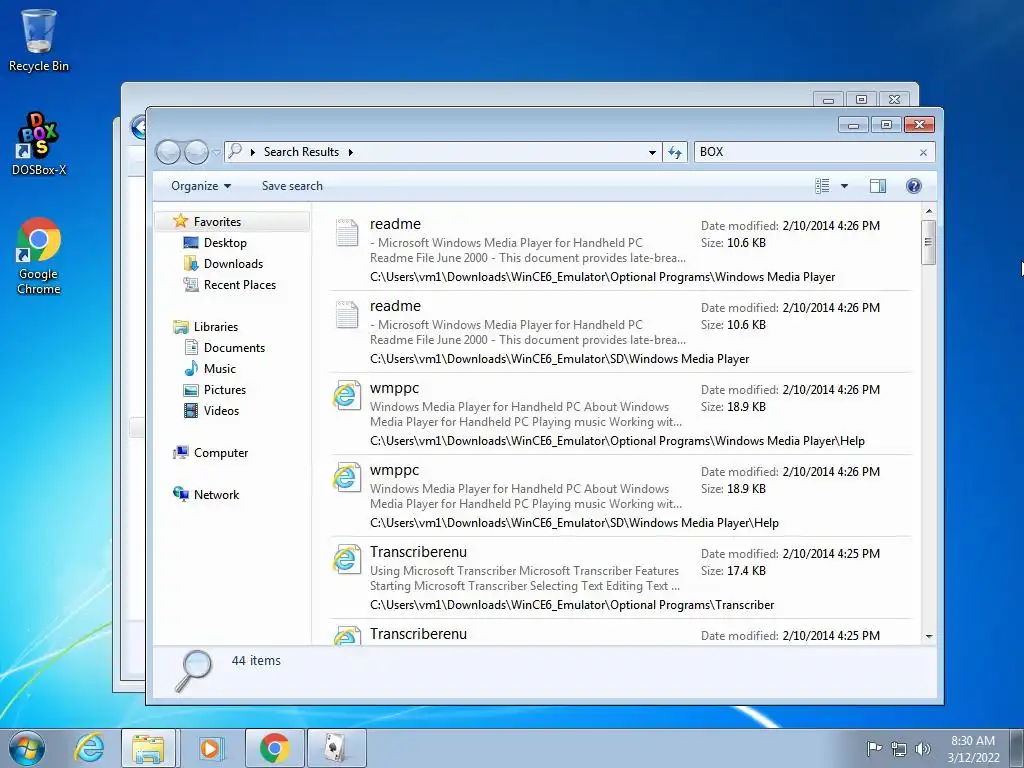The height and width of the screenshot is (768, 1024).
Task: Open Recent Places under Favorites
Action: click(240, 285)
